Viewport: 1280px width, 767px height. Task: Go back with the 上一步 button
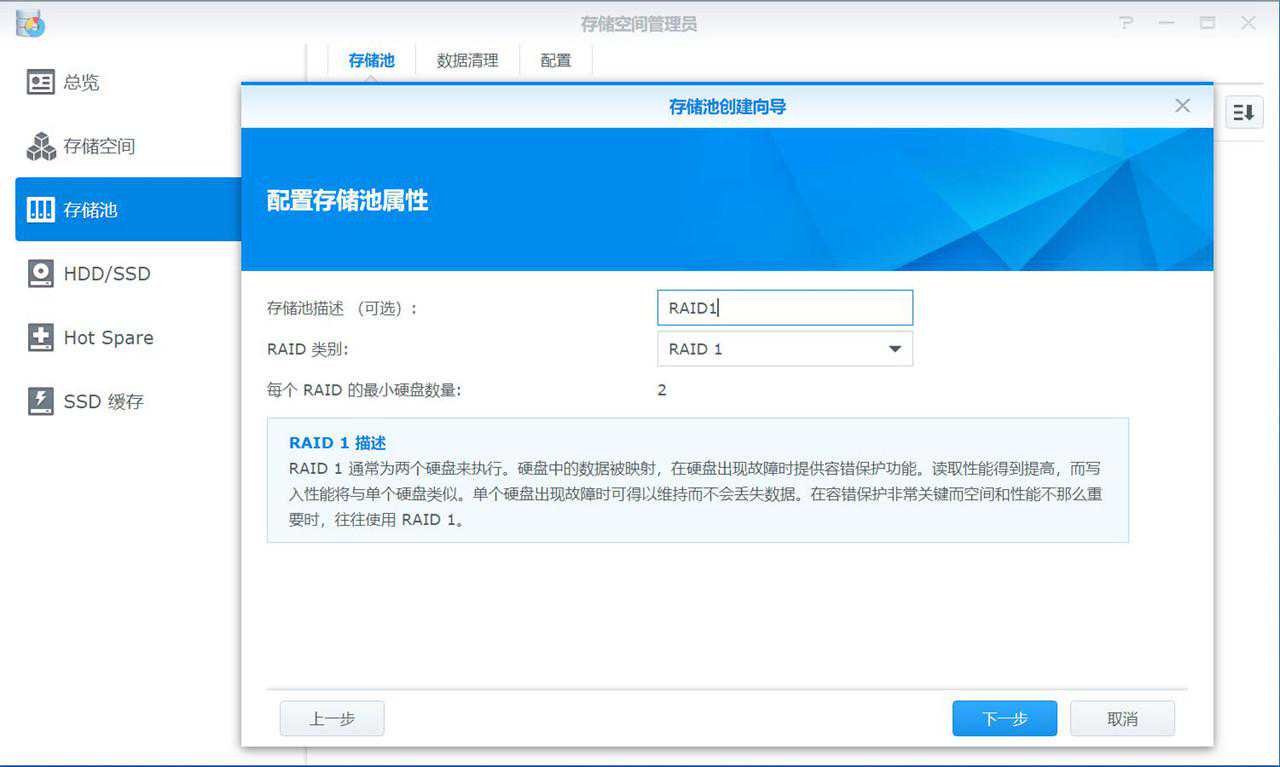coord(331,719)
